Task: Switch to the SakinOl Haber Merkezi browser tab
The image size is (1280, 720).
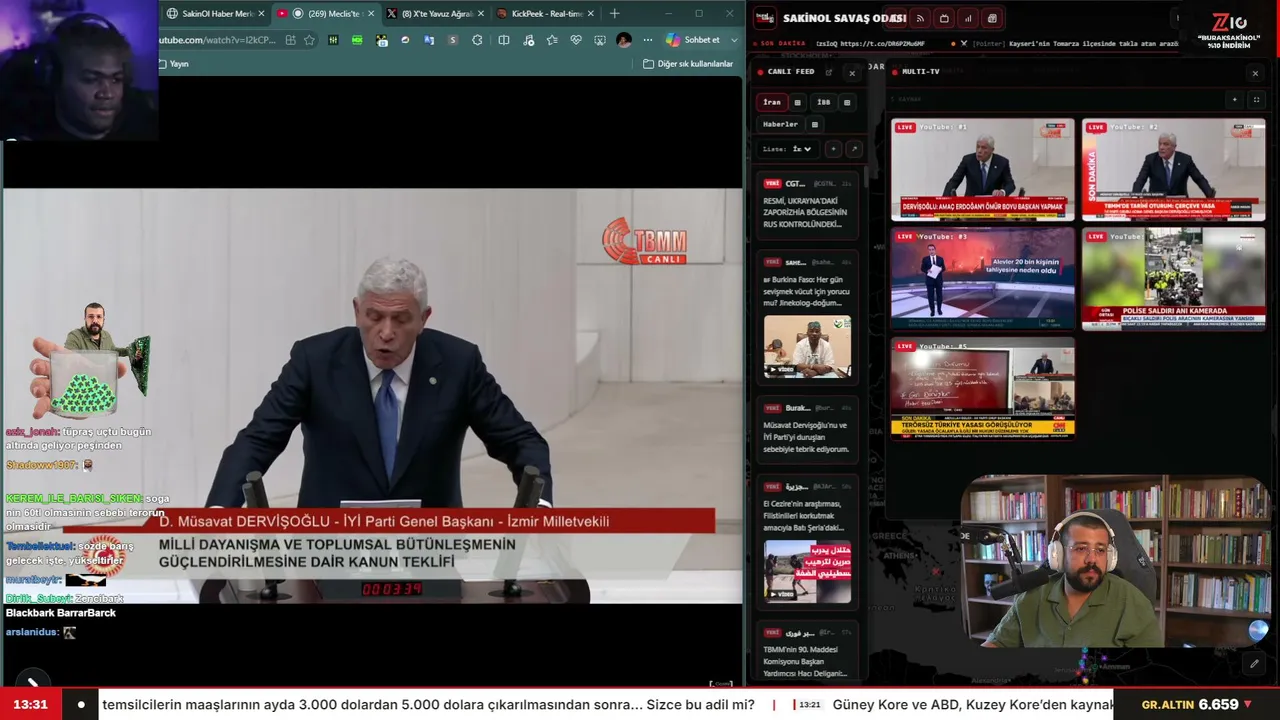Action: (216, 14)
